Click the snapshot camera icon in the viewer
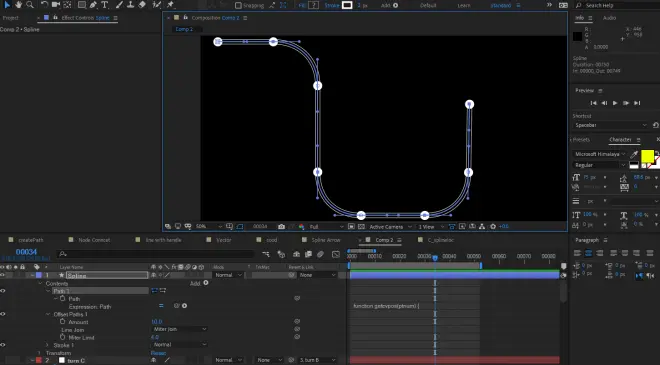The height and width of the screenshot is (365, 660). pos(281,226)
